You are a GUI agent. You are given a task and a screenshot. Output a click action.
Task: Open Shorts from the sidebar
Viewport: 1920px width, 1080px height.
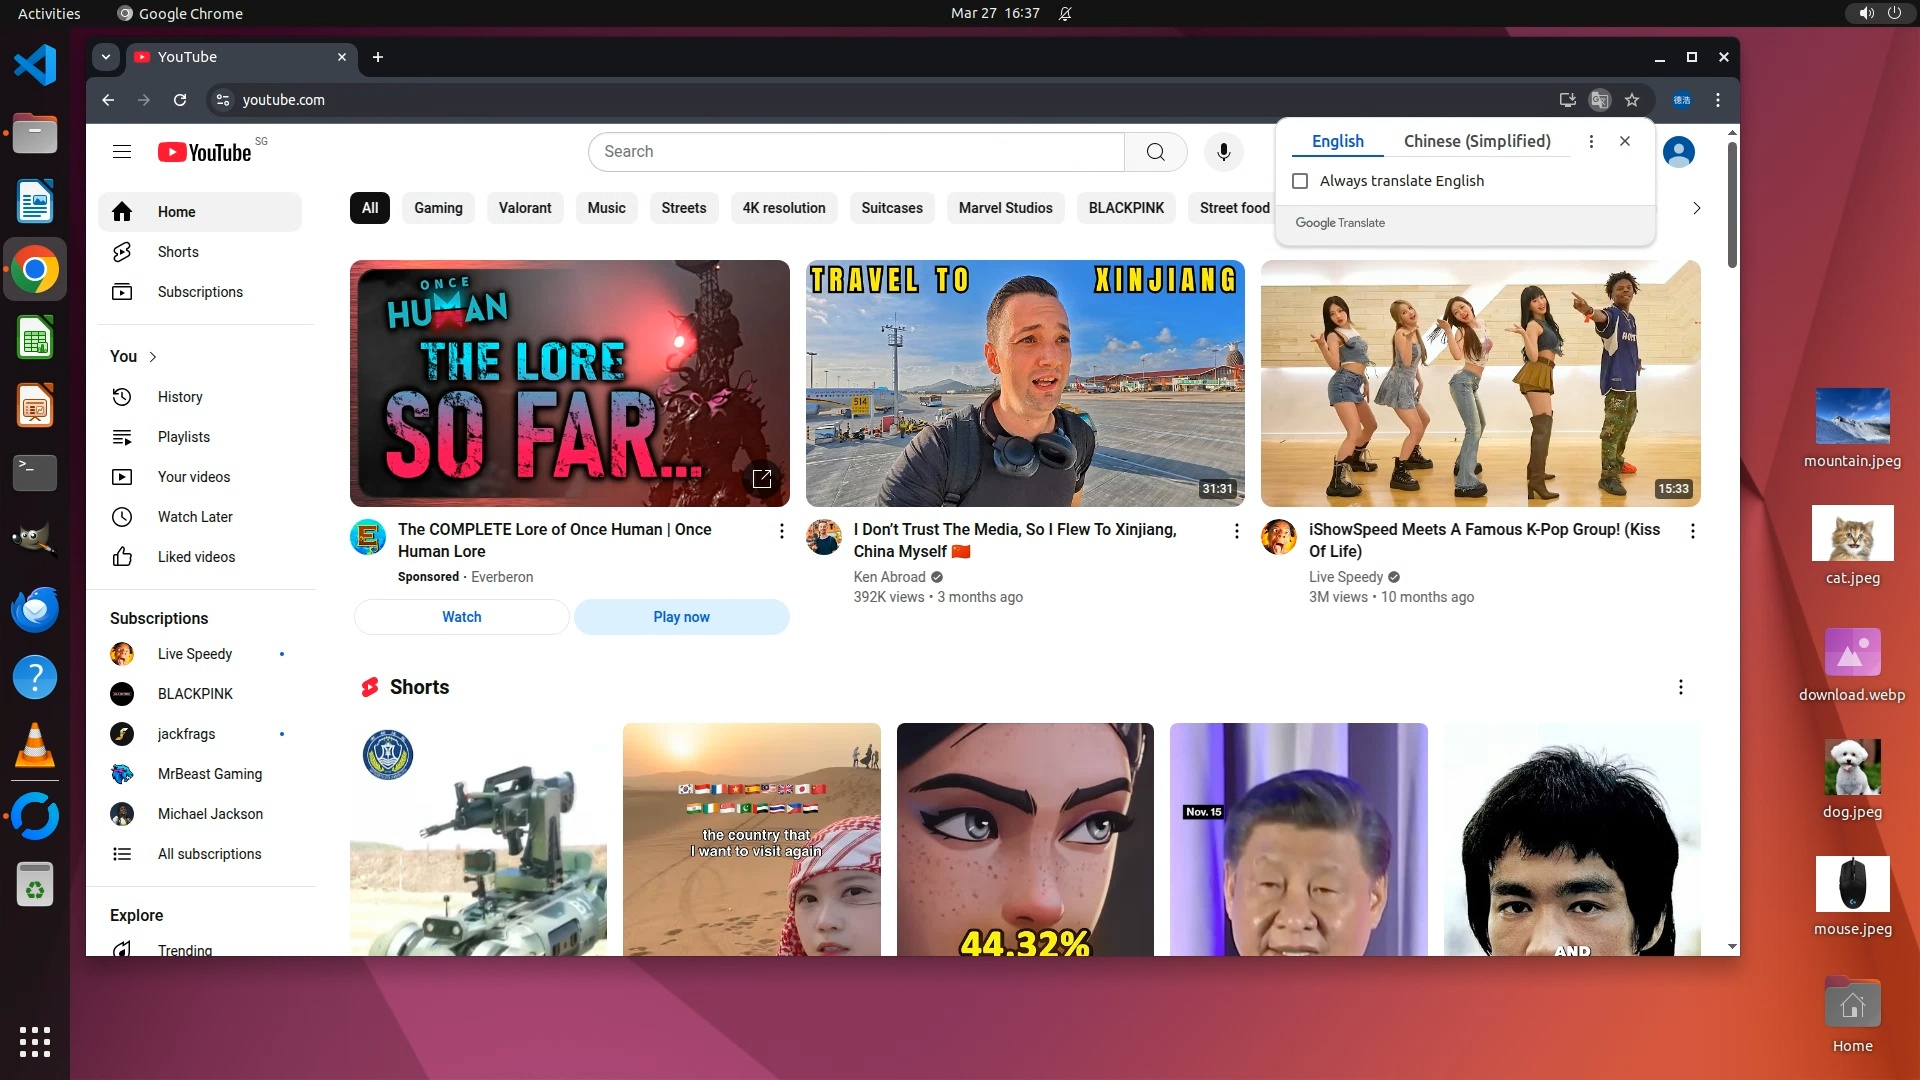click(178, 252)
